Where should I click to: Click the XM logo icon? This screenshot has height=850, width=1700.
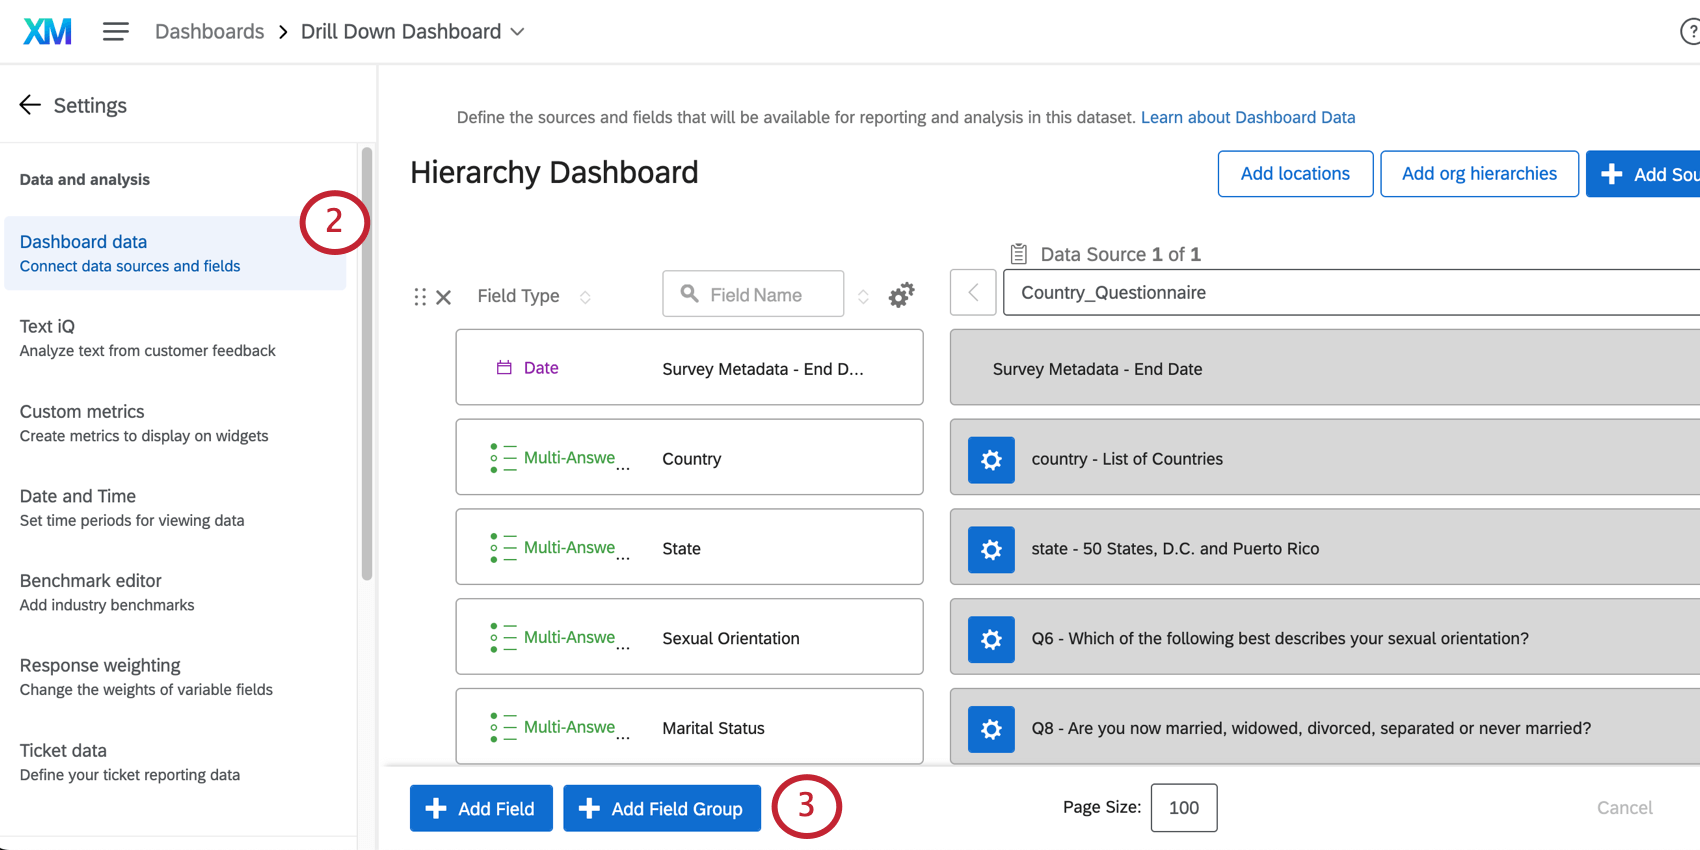(47, 32)
